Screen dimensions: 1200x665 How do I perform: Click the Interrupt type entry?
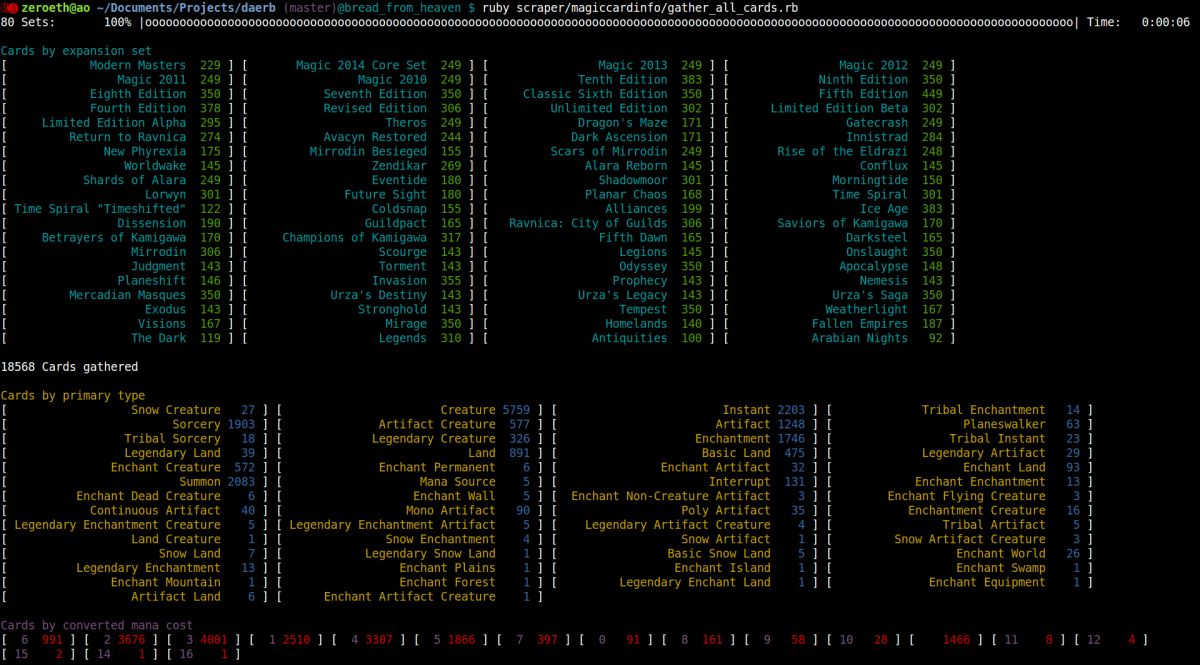point(758,482)
